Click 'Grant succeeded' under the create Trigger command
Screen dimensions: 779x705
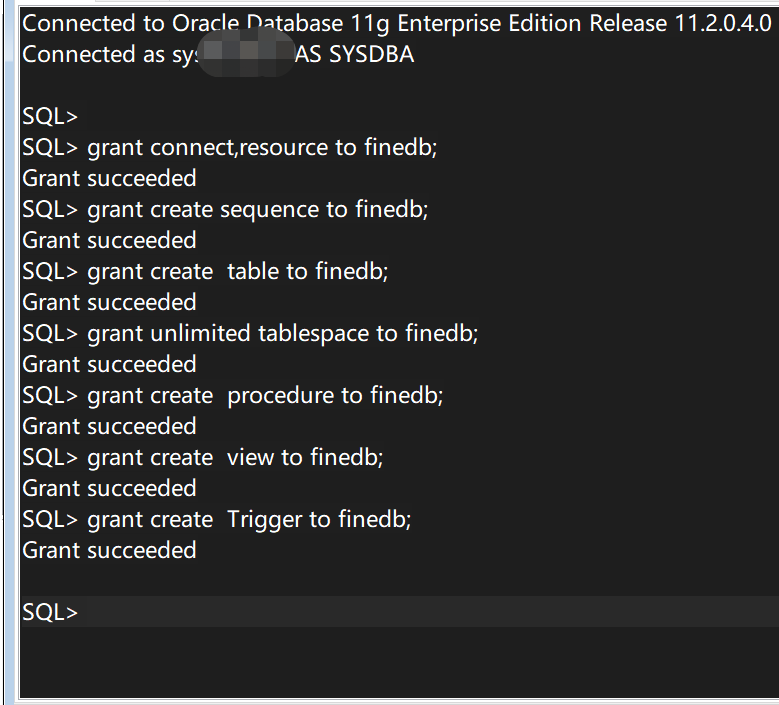(x=109, y=550)
